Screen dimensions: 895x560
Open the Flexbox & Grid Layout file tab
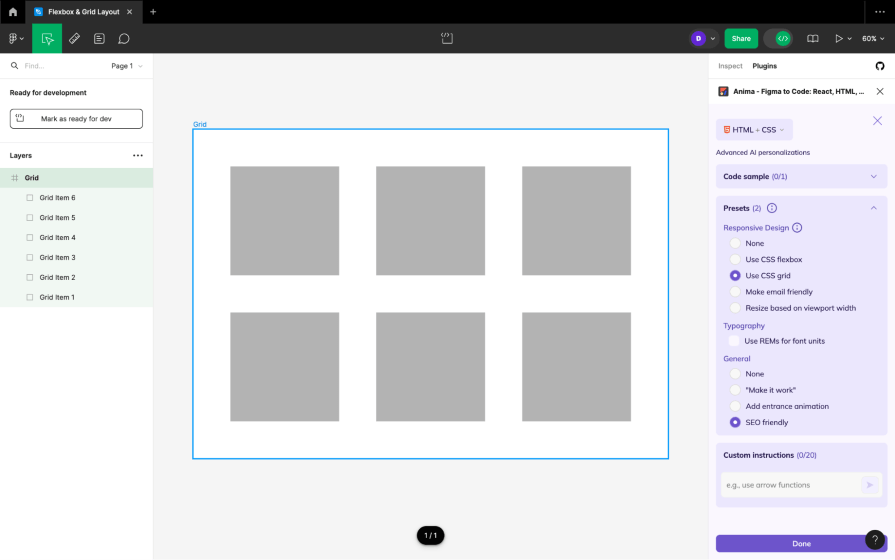[83, 11]
